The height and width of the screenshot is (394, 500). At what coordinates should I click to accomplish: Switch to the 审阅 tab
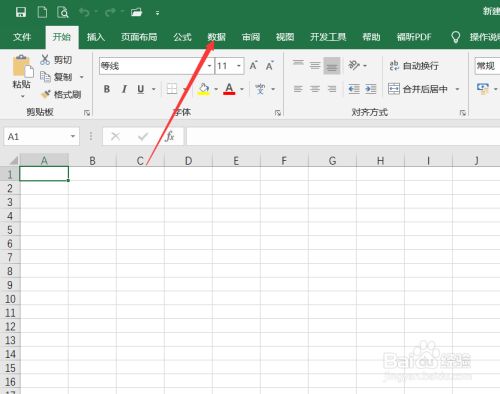[251, 37]
